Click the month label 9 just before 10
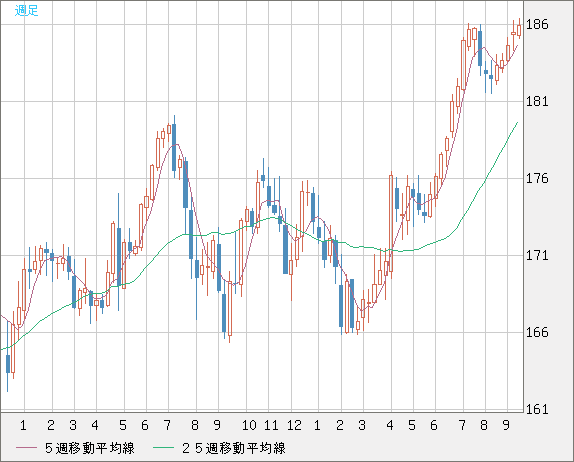Viewport: 574px width, 462px height. 217,425
